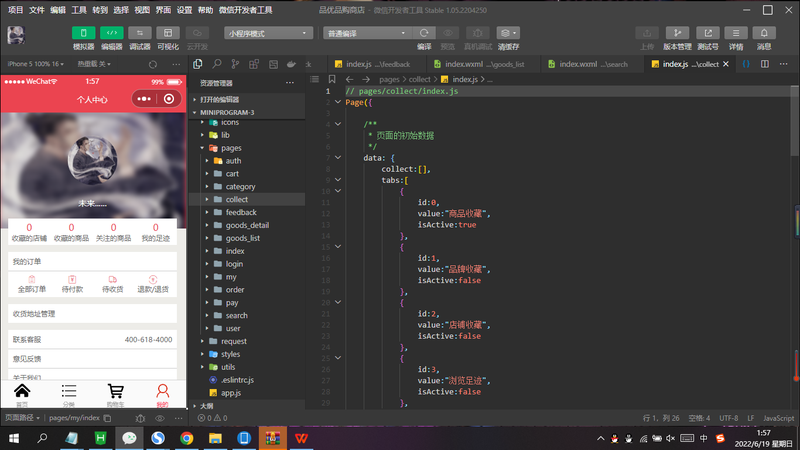800x450 pixels.
Task: Open the Tools menu
Action: (x=79, y=10)
